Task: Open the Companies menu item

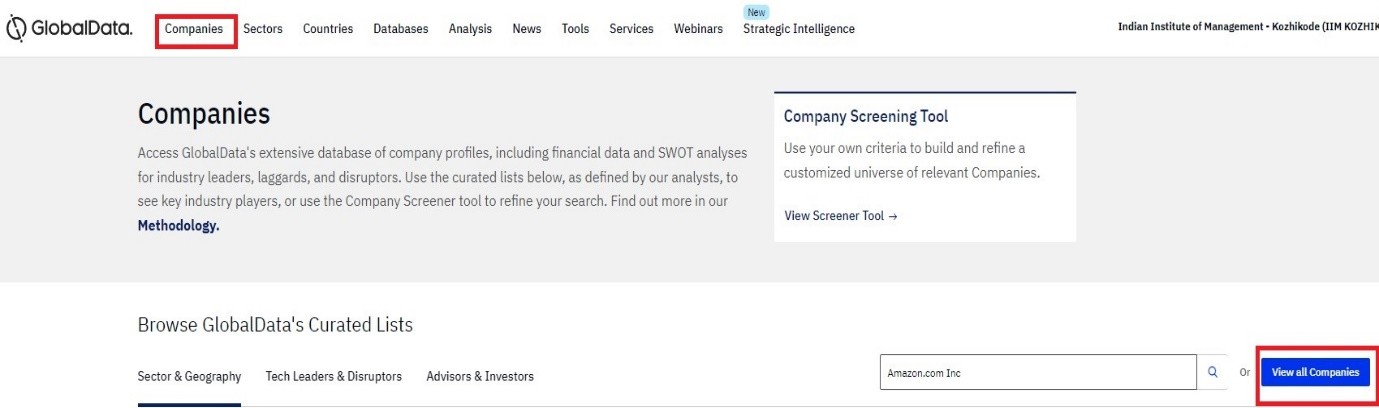Action: click(x=194, y=29)
